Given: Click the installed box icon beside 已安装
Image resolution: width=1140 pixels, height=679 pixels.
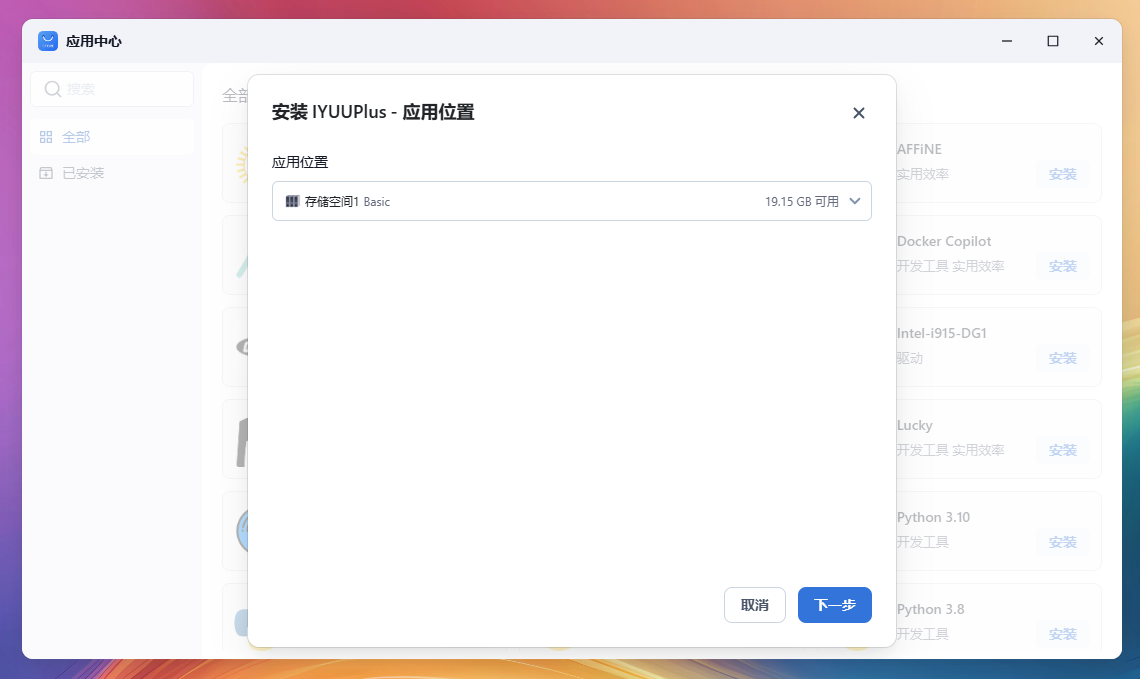Looking at the screenshot, I should point(46,173).
